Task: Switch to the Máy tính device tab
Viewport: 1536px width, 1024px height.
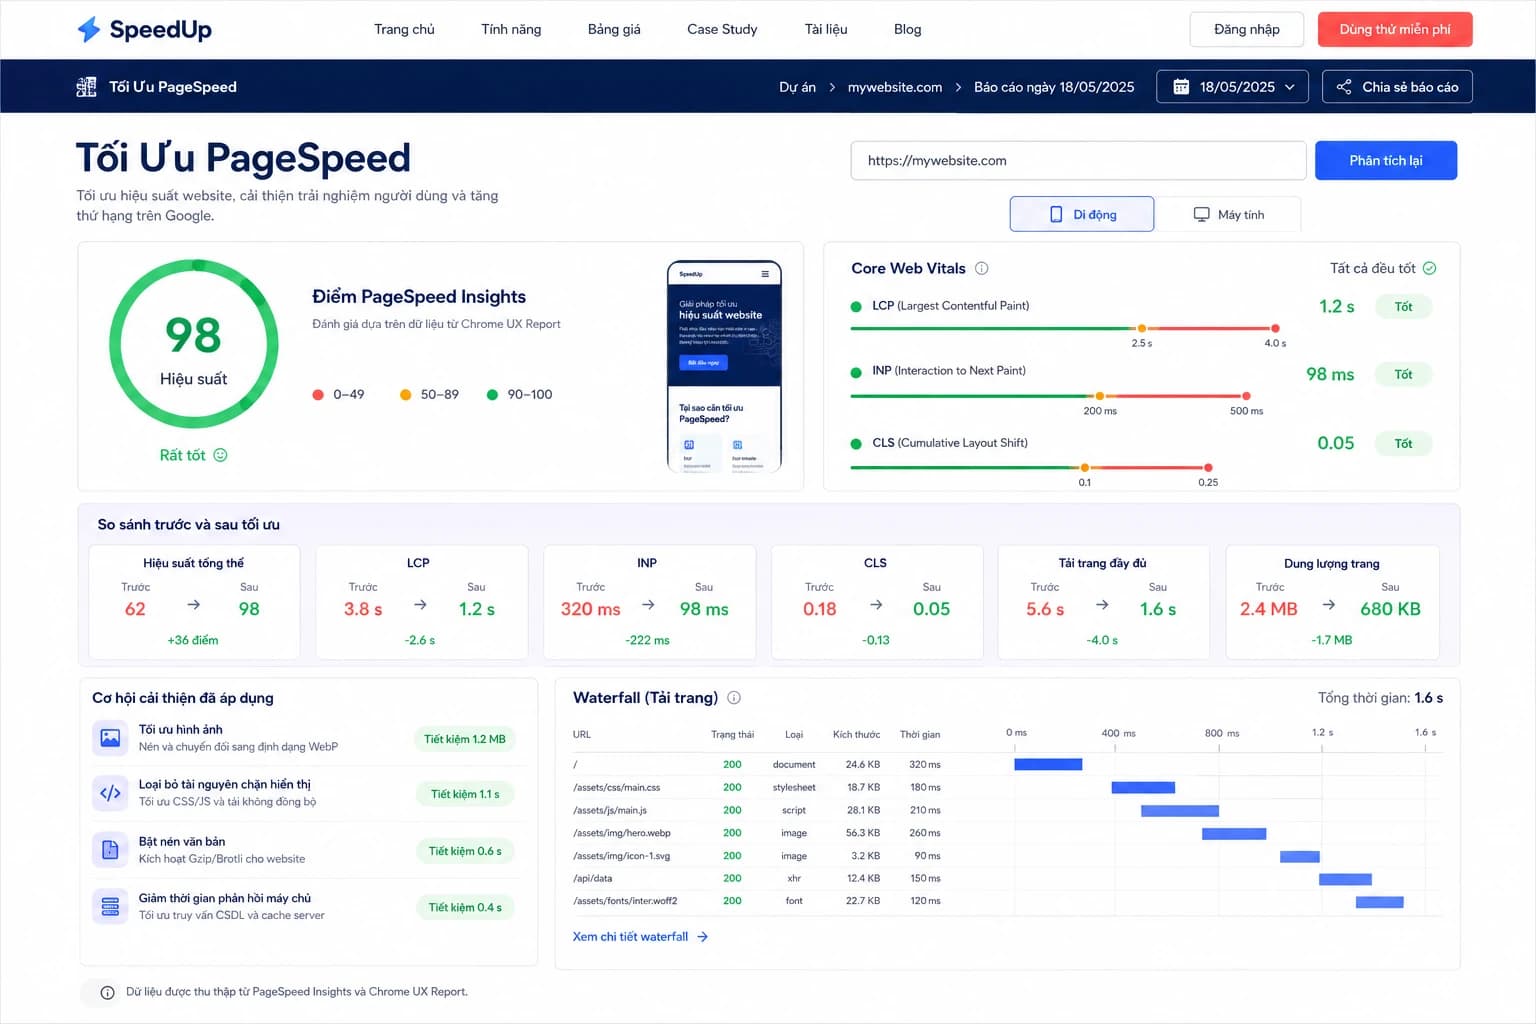Action: (1228, 214)
